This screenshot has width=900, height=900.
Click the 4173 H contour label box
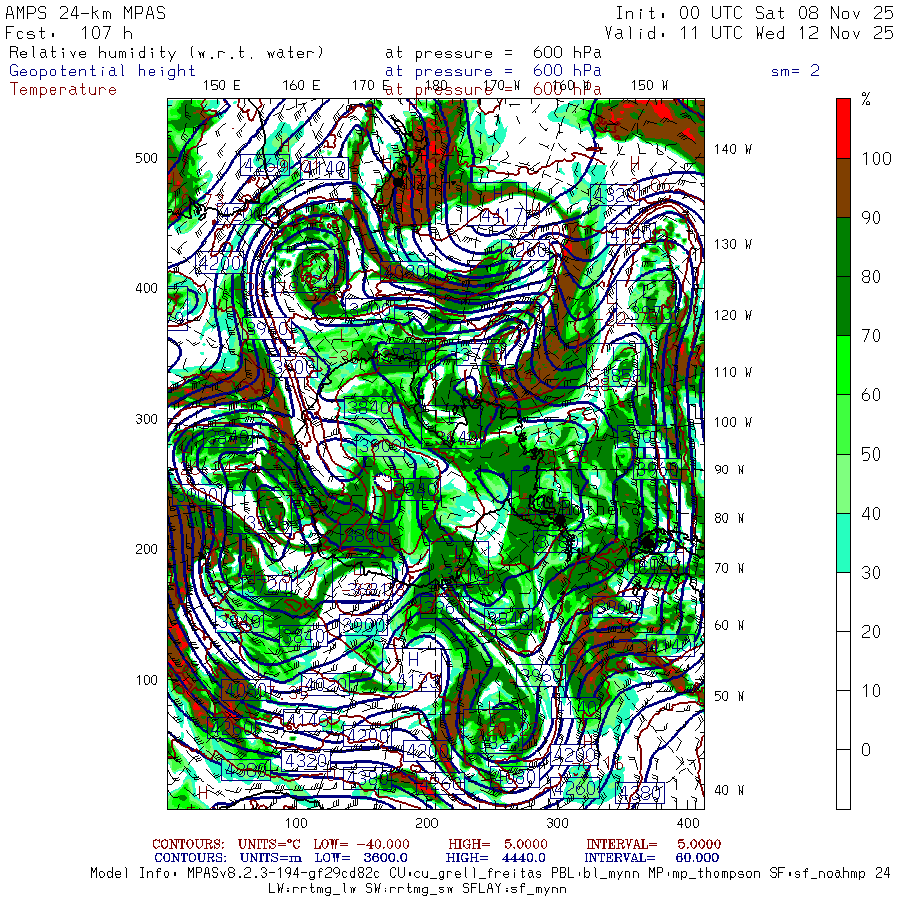click(x=412, y=670)
